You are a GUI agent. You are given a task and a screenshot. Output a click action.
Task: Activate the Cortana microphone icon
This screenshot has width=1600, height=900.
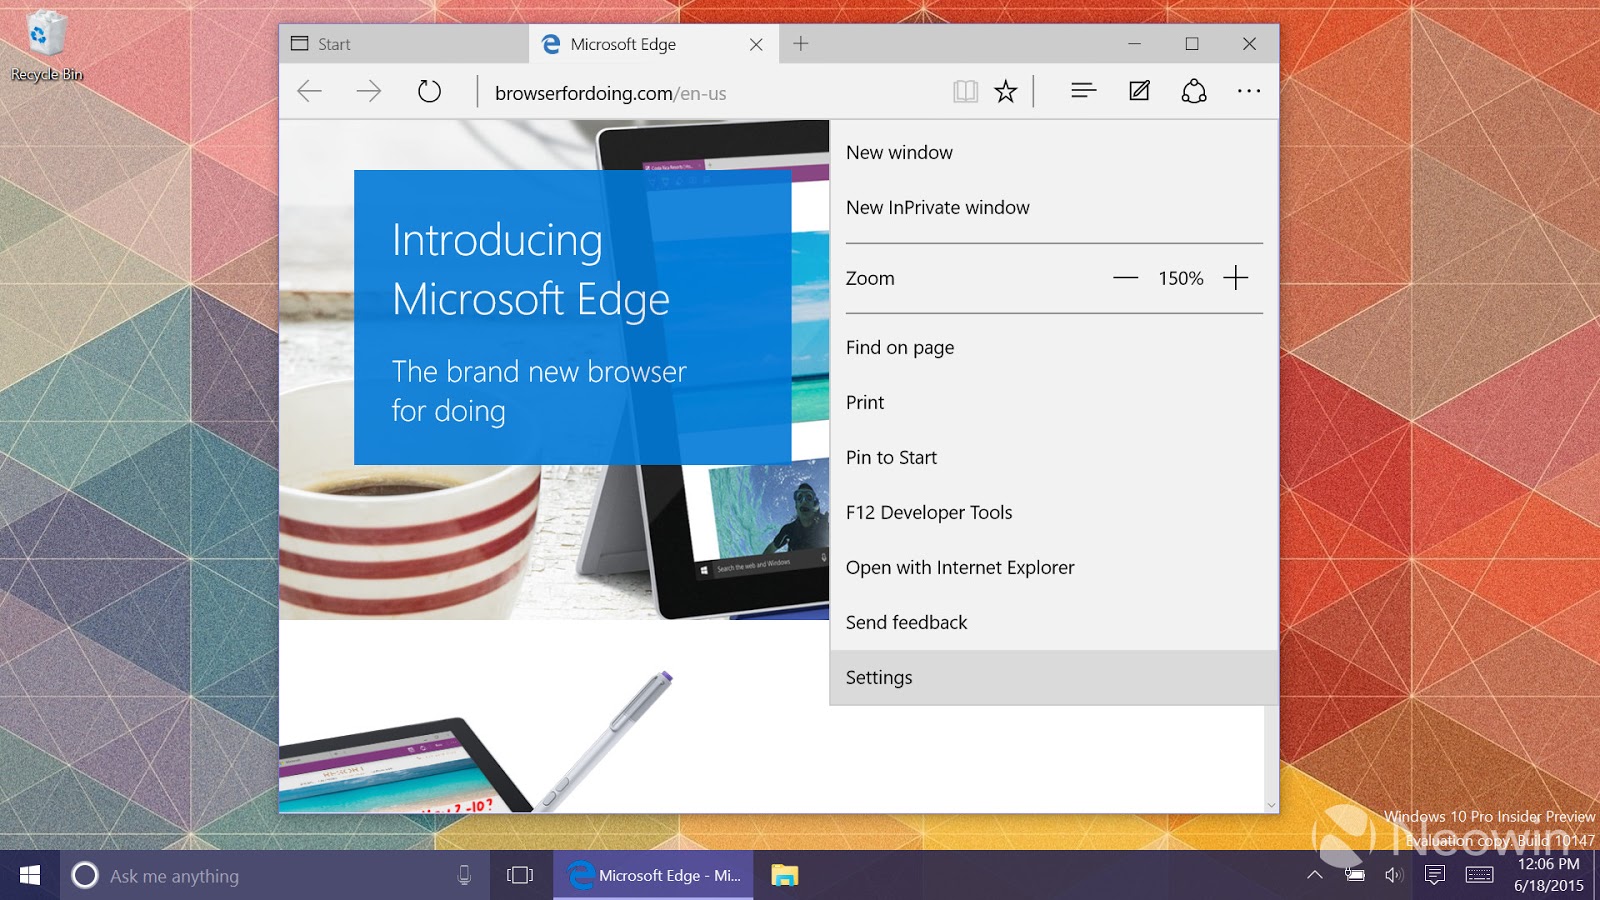coord(464,876)
